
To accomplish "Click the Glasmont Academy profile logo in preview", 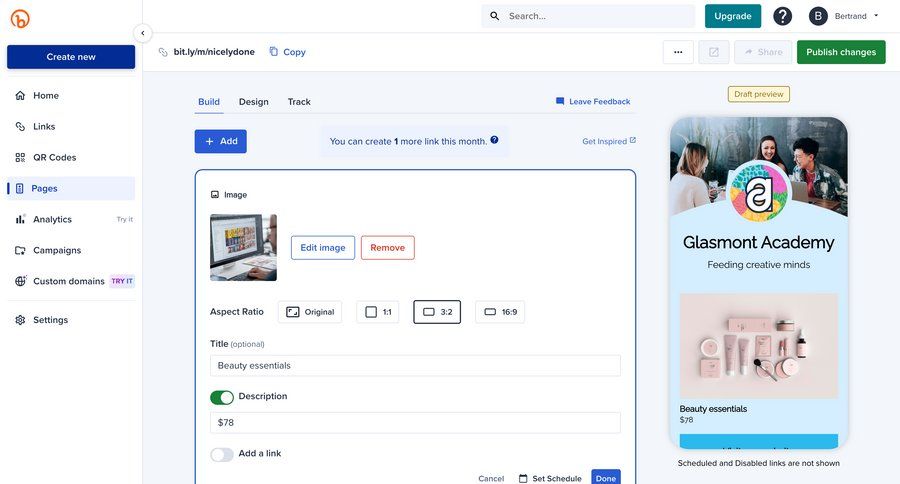I will [x=758, y=192].
